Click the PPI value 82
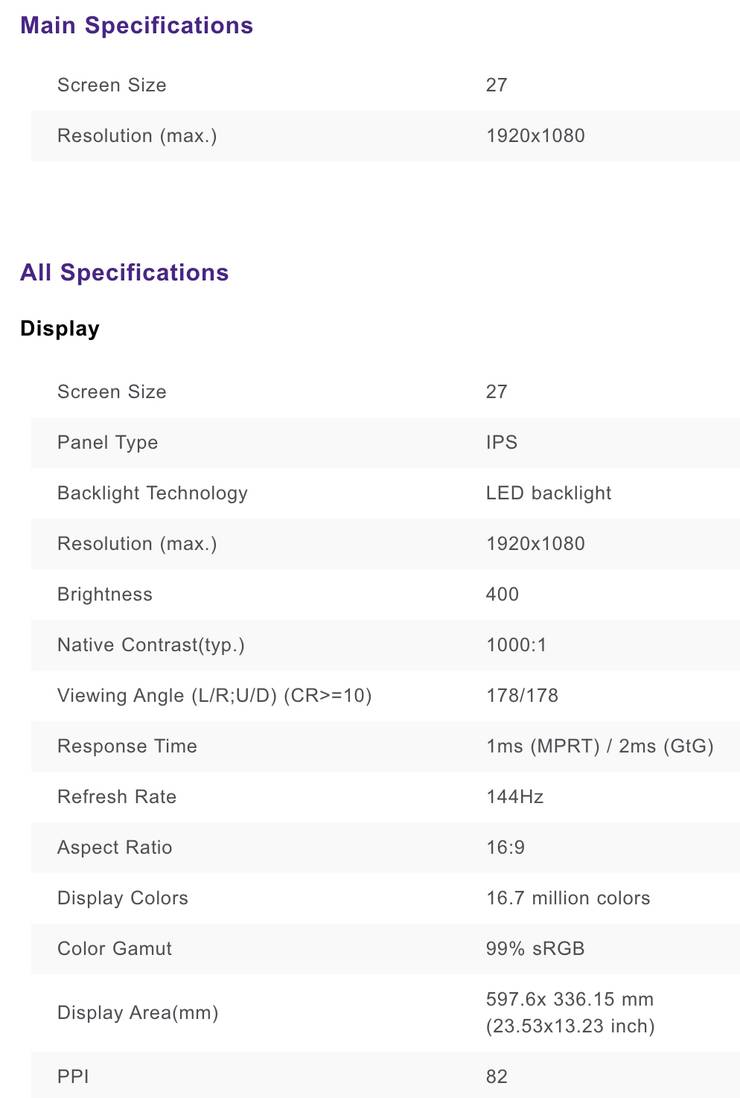Image resolution: width=740 pixels, height=1098 pixels. 496,1076
